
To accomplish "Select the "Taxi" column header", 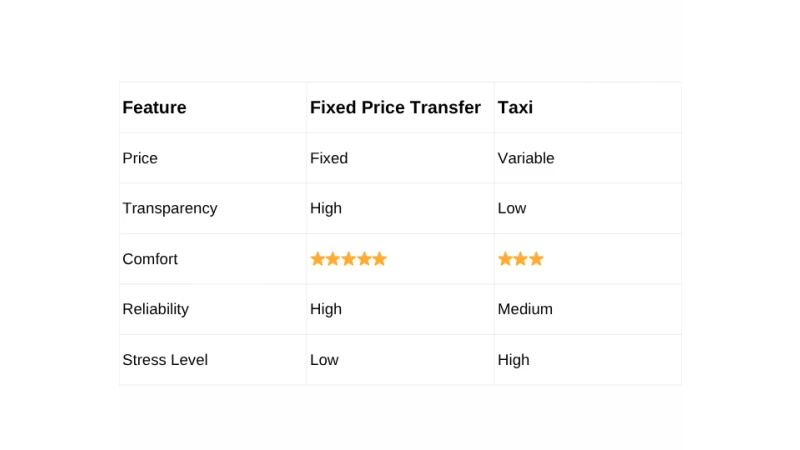I will (x=515, y=108).
